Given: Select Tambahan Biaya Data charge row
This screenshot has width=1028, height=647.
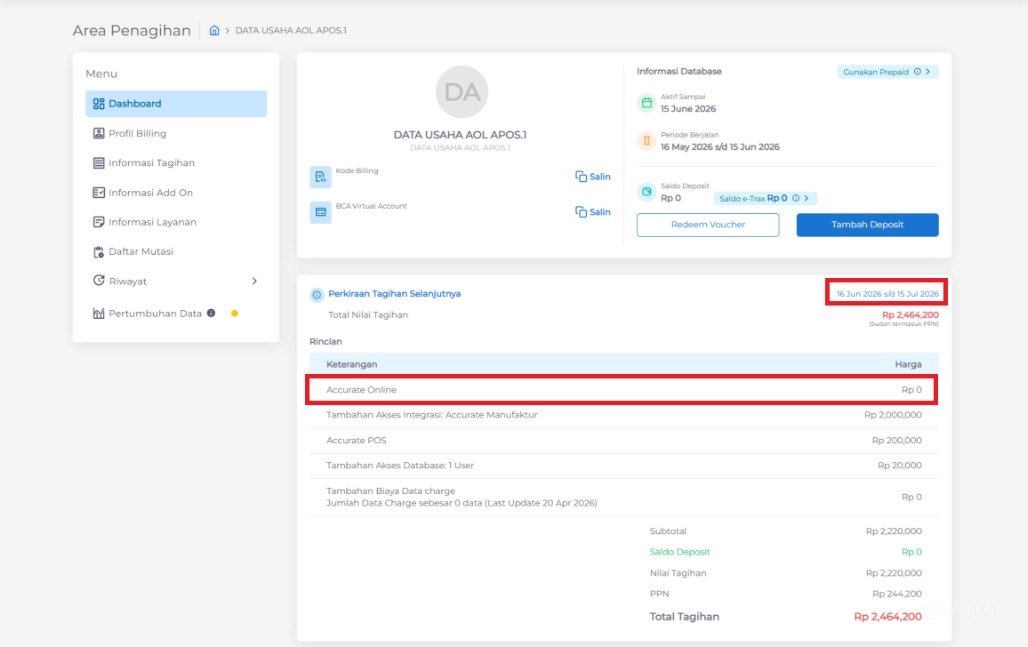Looking at the screenshot, I should pos(623,497).
